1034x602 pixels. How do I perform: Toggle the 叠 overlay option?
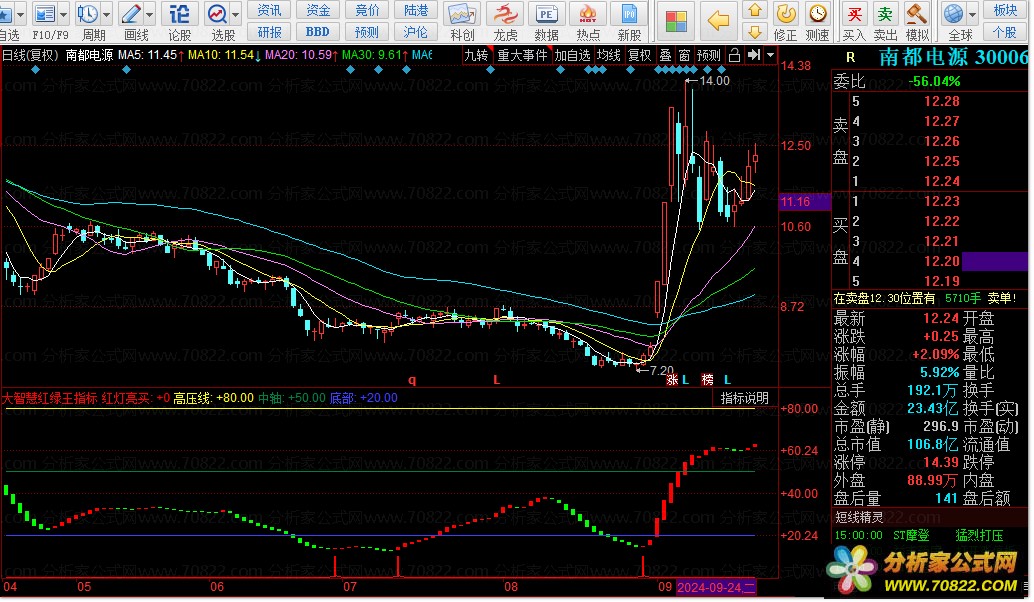pyautogui.click(x=666, y=55)
